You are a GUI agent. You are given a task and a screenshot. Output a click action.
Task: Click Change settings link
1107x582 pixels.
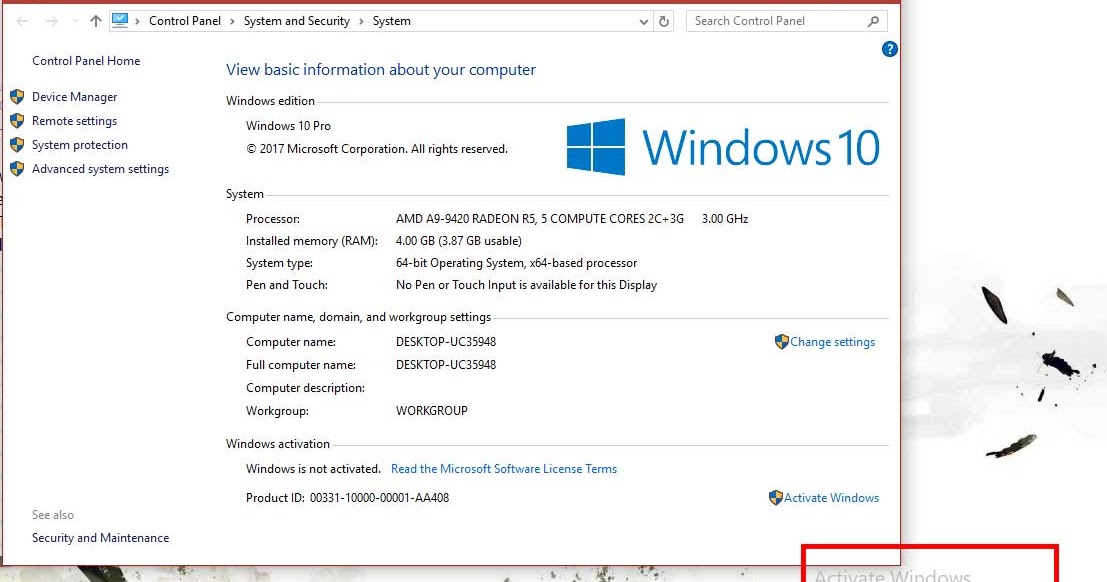pyautogui.click(x=832, y=342)
